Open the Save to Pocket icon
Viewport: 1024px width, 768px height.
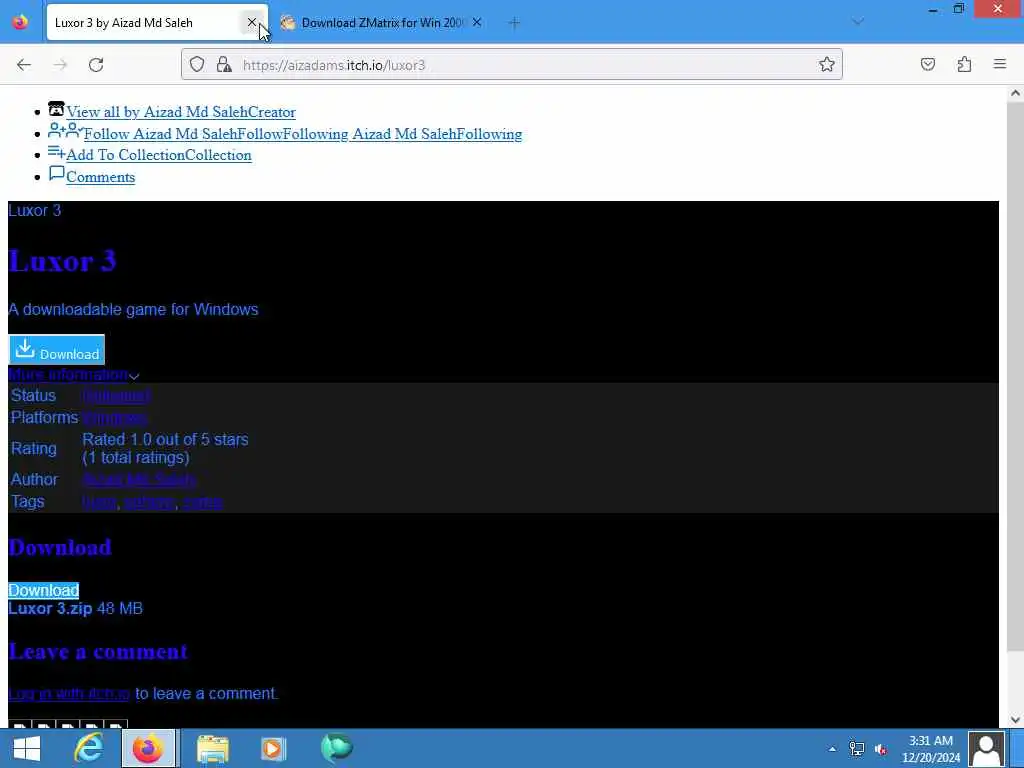pyautogui.click(x=927, y=64)
